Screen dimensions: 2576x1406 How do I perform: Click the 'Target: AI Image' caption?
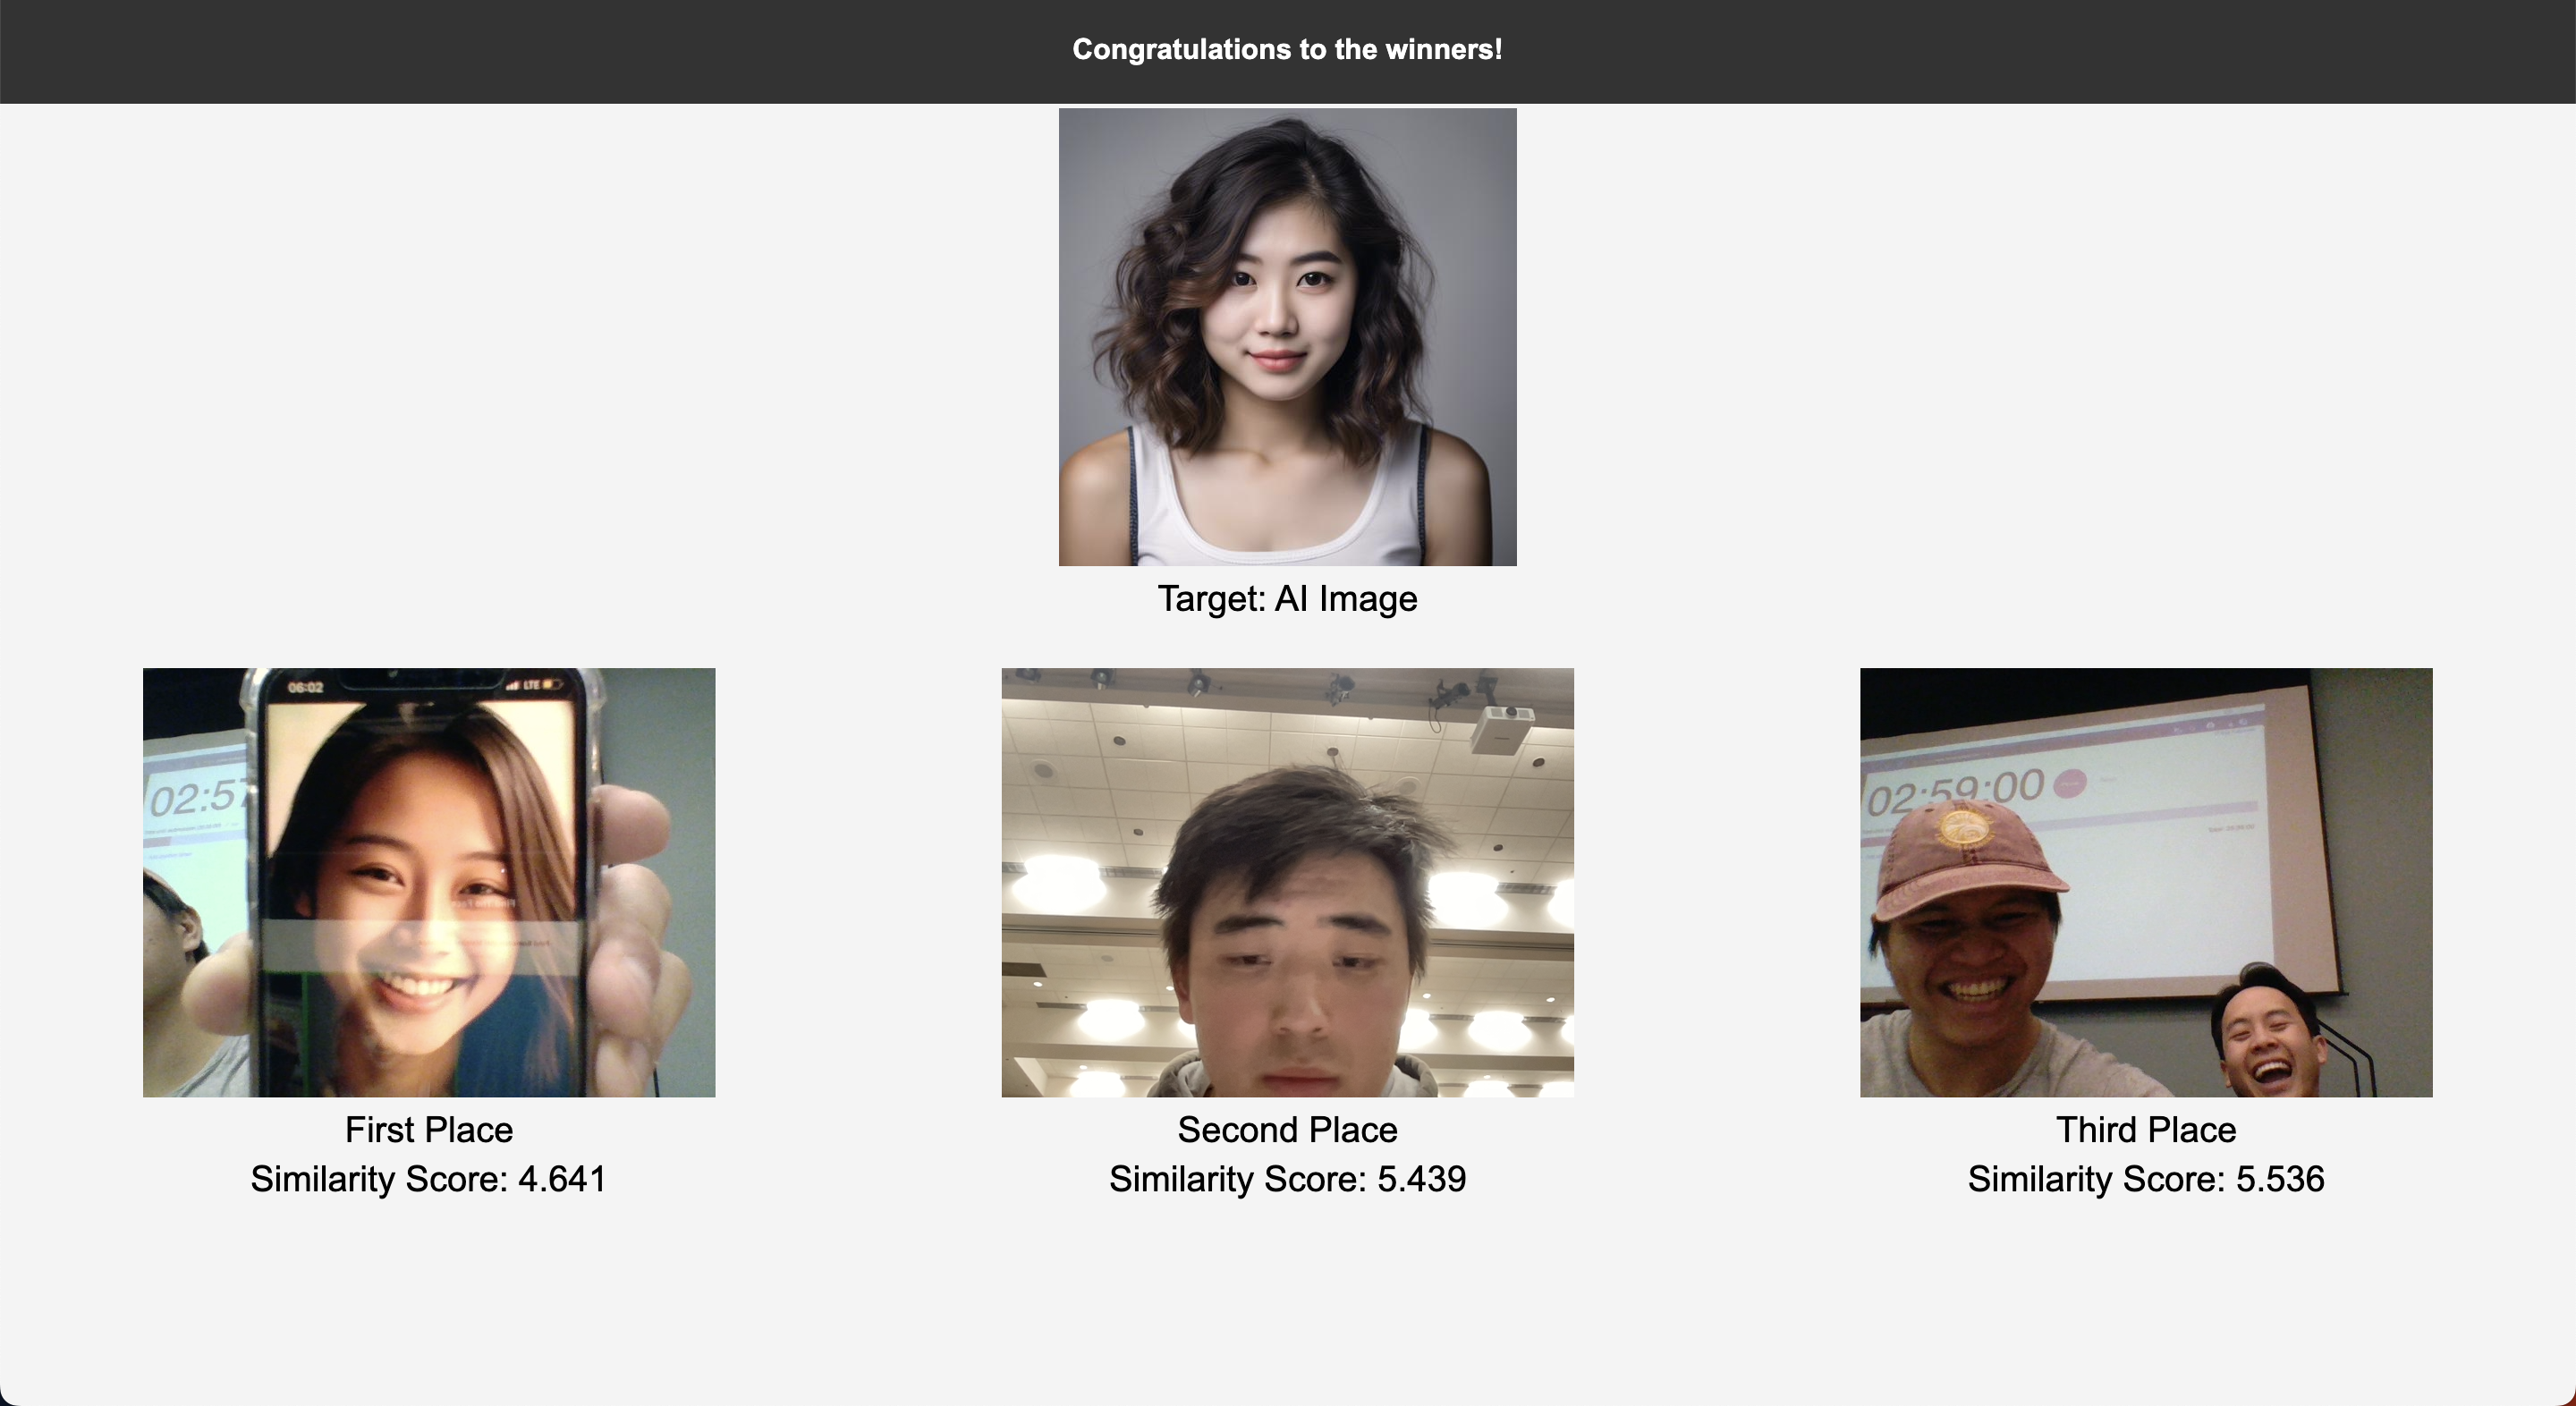tap(1287, 598)
